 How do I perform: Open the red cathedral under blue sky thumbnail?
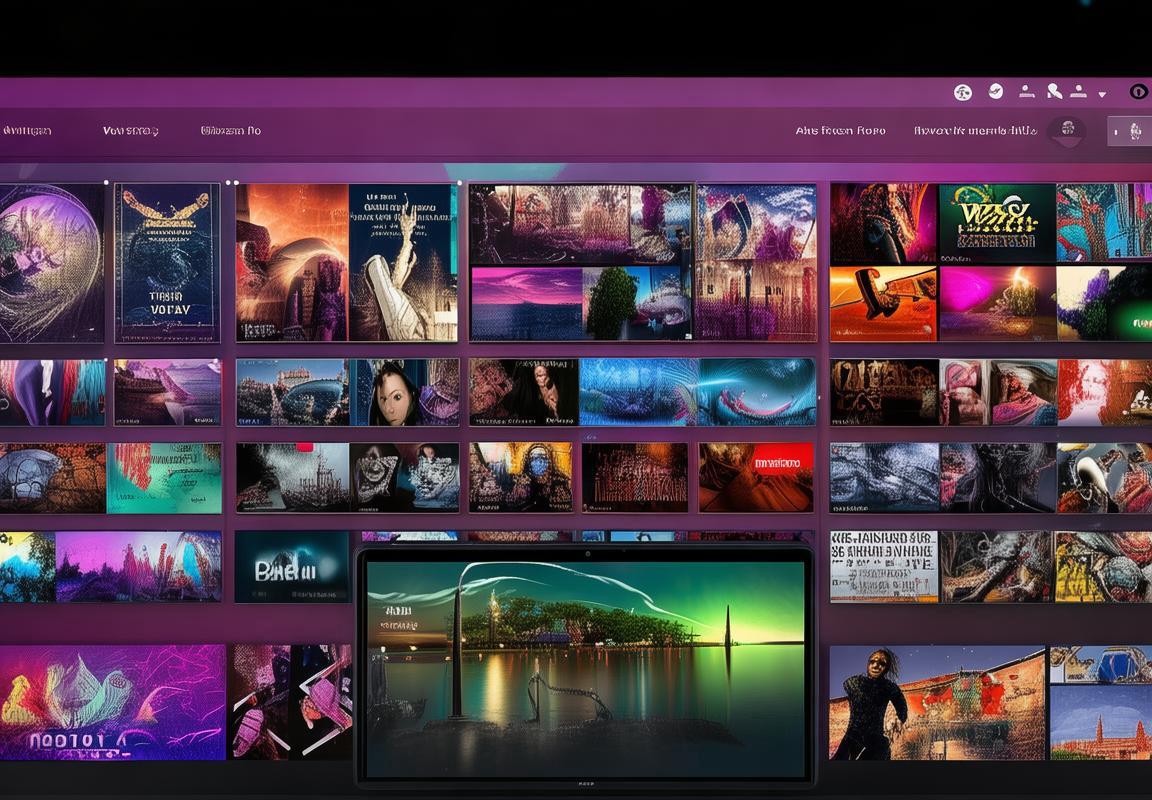1101,722
